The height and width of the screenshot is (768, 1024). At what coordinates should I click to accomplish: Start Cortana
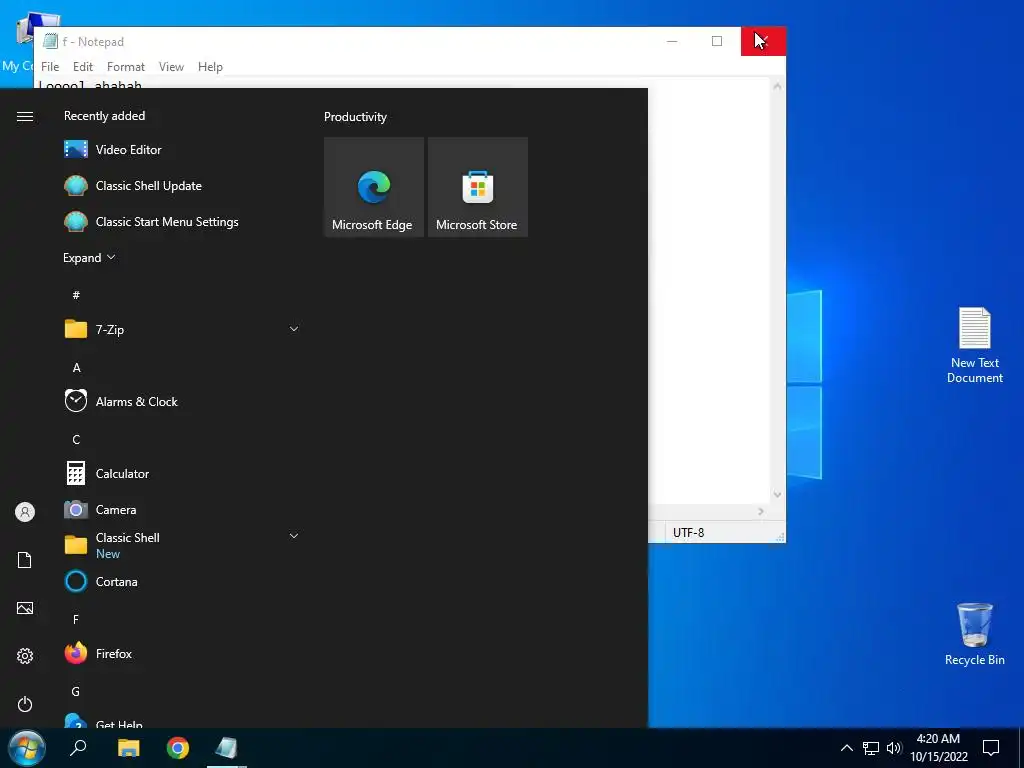[x=181, y=581]
